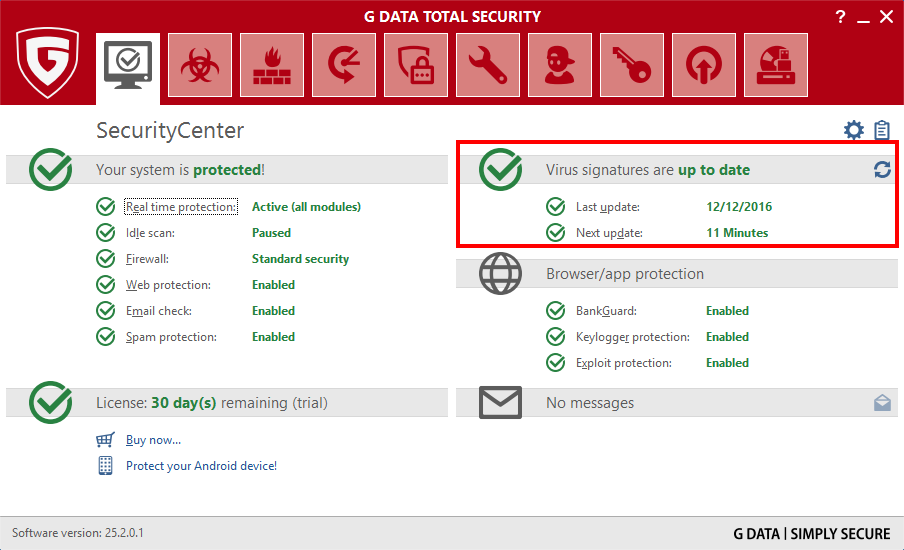Click 'G DATA | SIMPLY SECURE' footer text

point(812,534)
